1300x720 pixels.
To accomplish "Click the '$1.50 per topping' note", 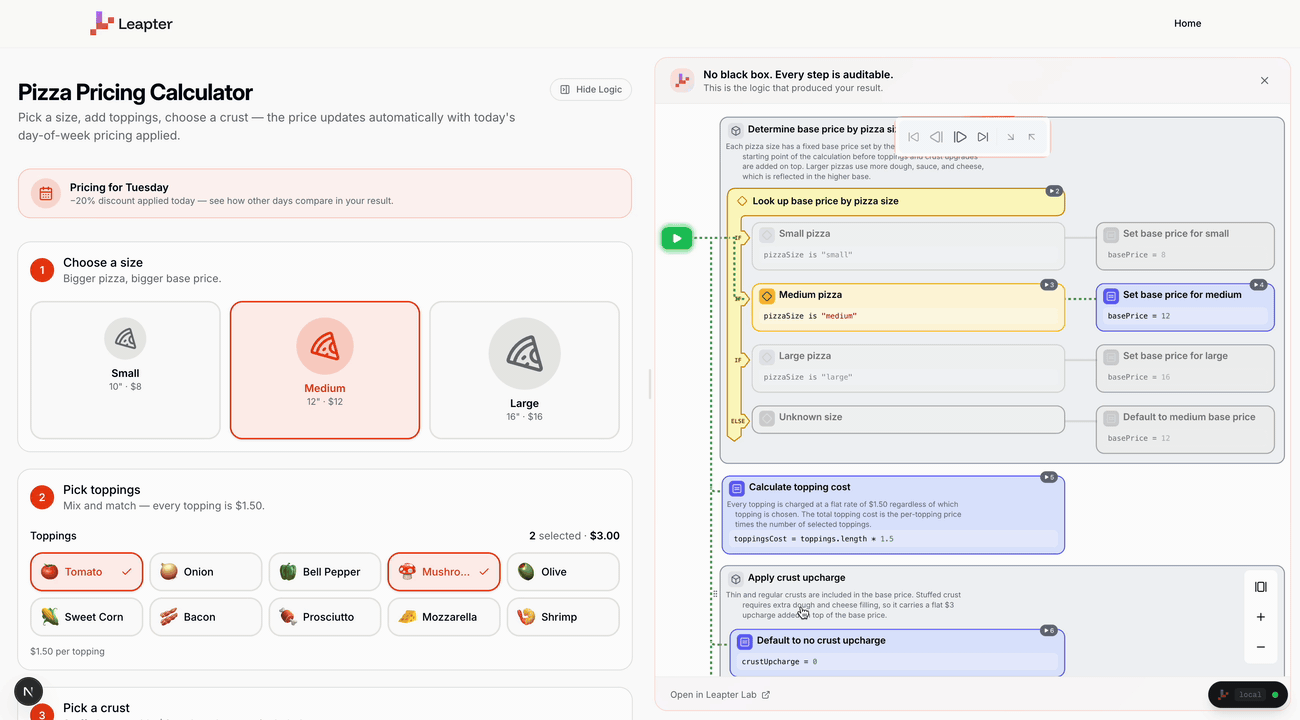I will (67, 651).
